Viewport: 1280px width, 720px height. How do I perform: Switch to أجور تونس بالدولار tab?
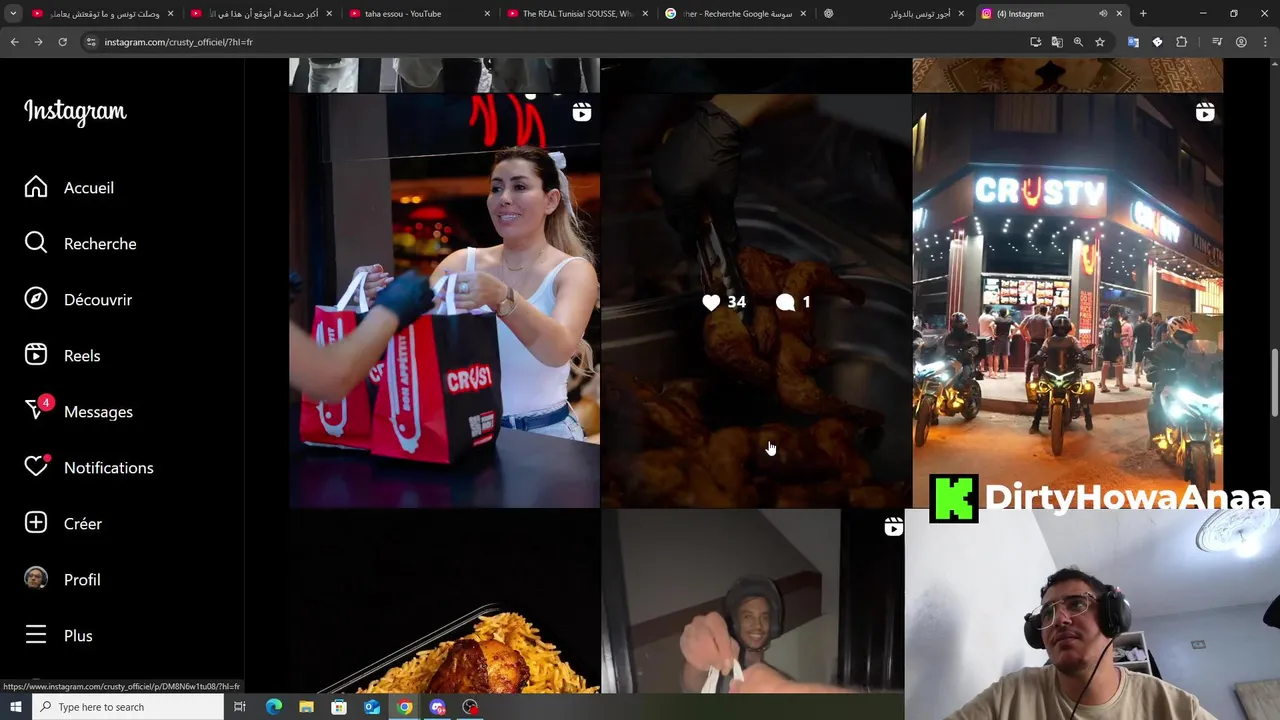click(x=893, y=14)
